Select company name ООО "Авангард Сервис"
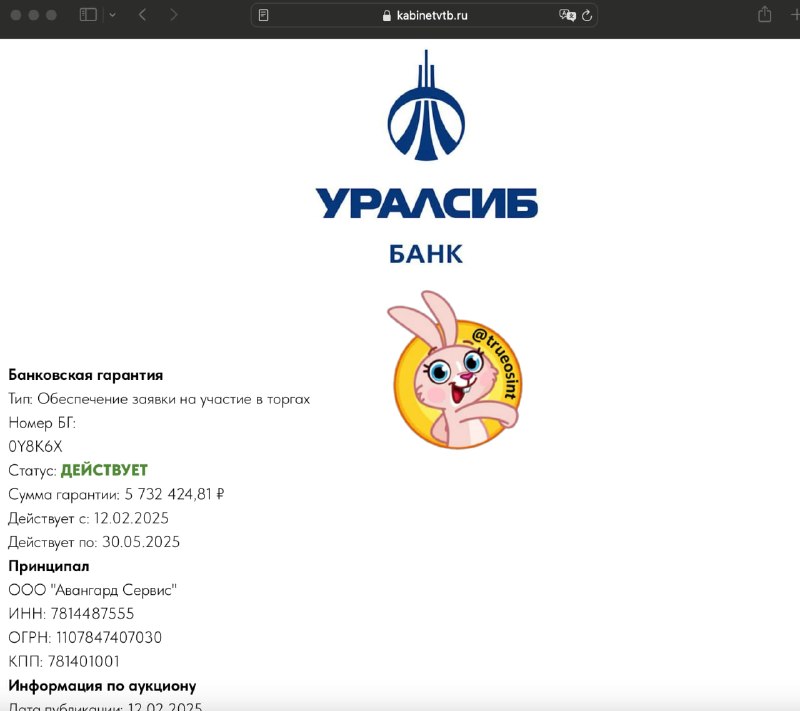This screenshot has width=800, height=711. tap(92, 590)
